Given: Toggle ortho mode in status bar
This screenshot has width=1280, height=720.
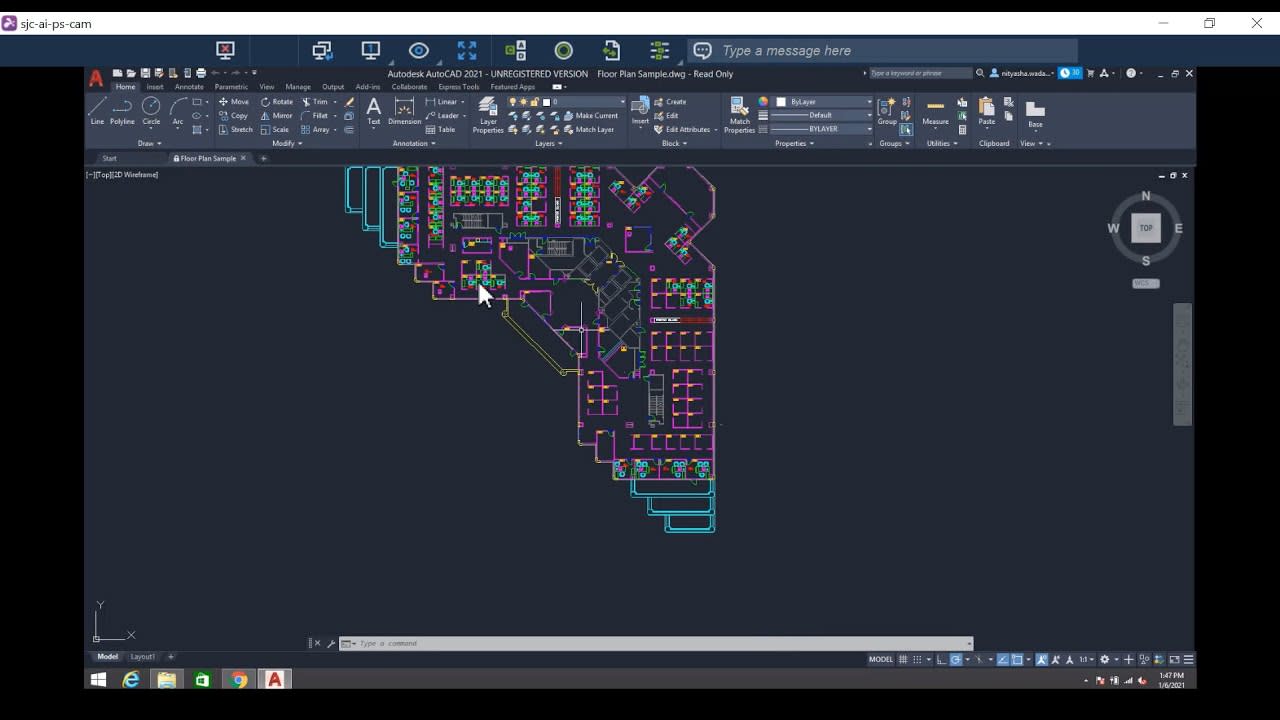Looking at the screenshot, I should click(x=941, y=660).
